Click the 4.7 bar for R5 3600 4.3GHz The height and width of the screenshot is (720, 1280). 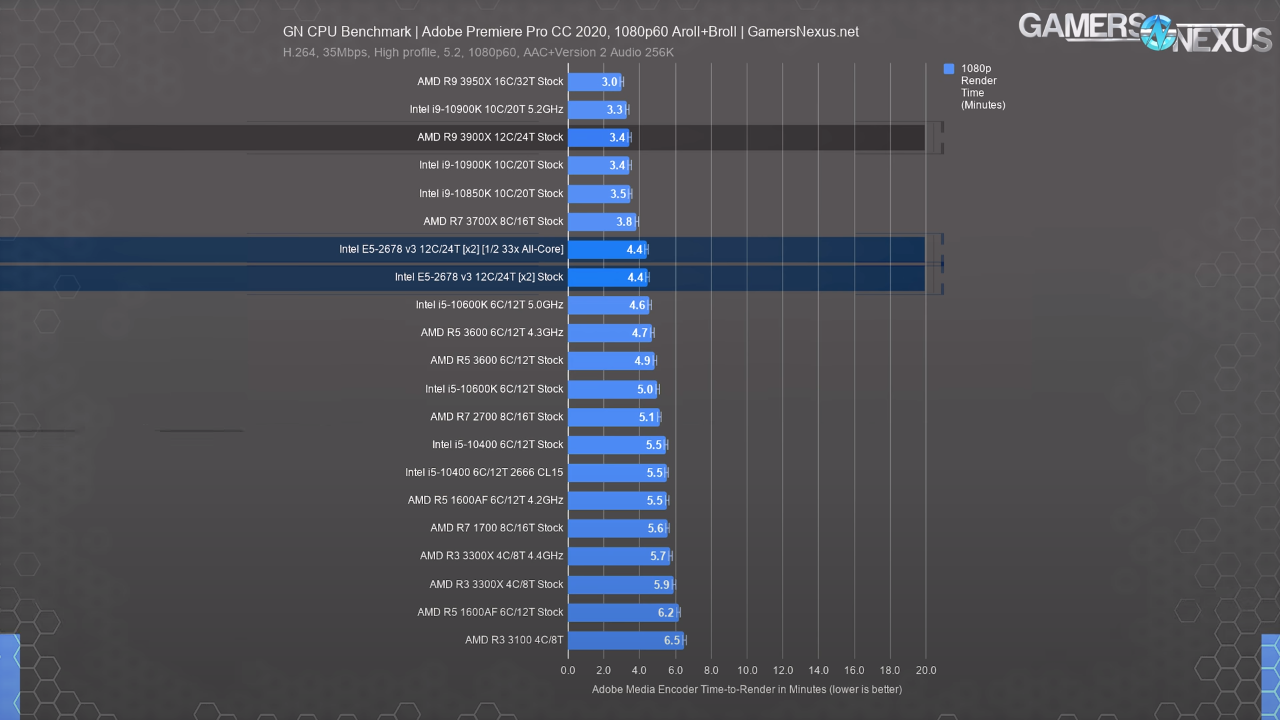tap(610, 333)
